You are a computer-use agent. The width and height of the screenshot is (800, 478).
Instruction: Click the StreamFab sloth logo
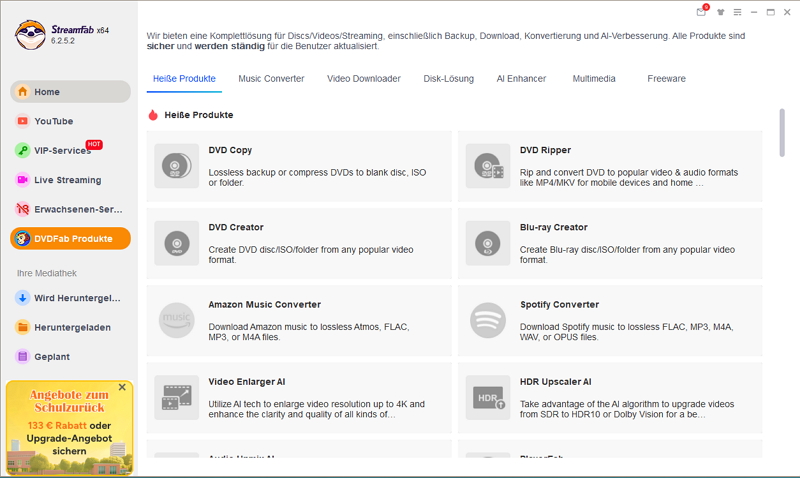point(30,35)
